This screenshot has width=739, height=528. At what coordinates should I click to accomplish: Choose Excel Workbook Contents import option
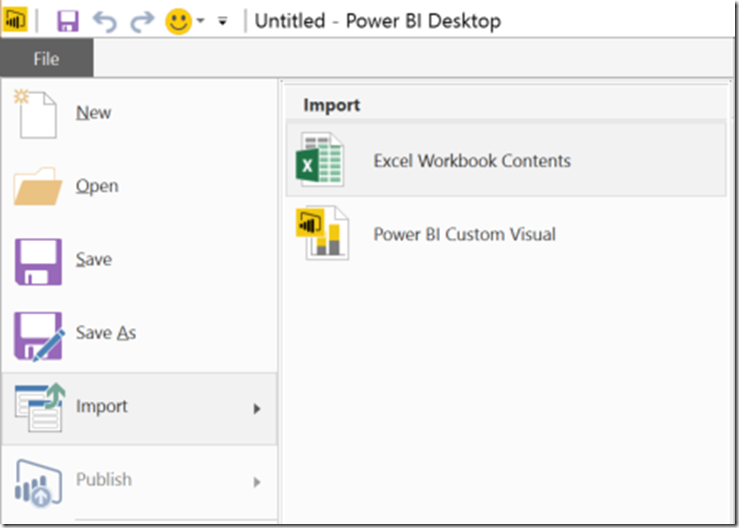506,160
